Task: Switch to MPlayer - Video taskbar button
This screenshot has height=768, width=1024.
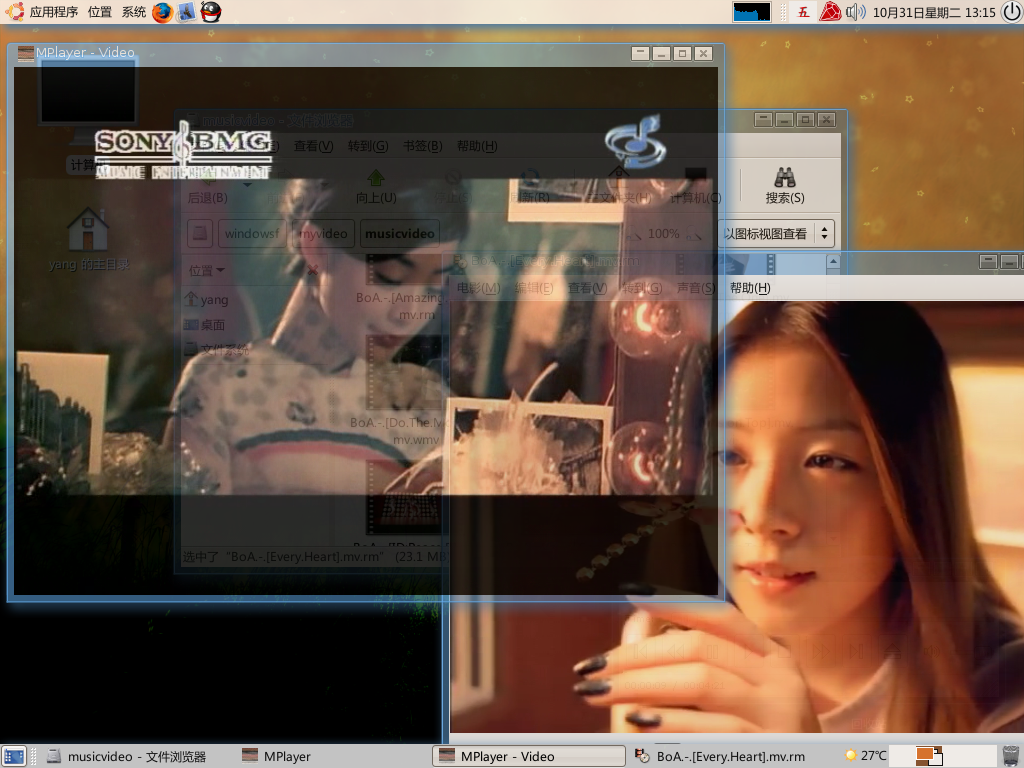Action: [x=528, y=756]
